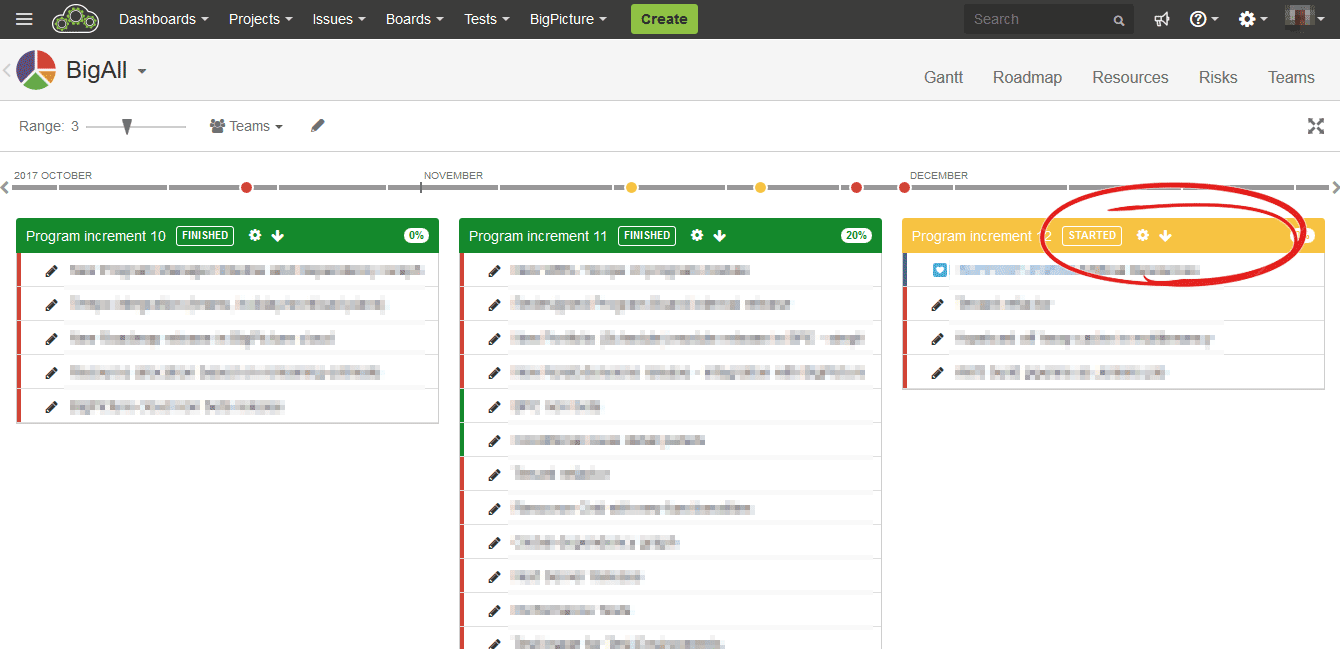The height and width of the screenshot is (649, 1340).
Task: Open the user avatar profile menu
Action: (x=1303, y=18)
